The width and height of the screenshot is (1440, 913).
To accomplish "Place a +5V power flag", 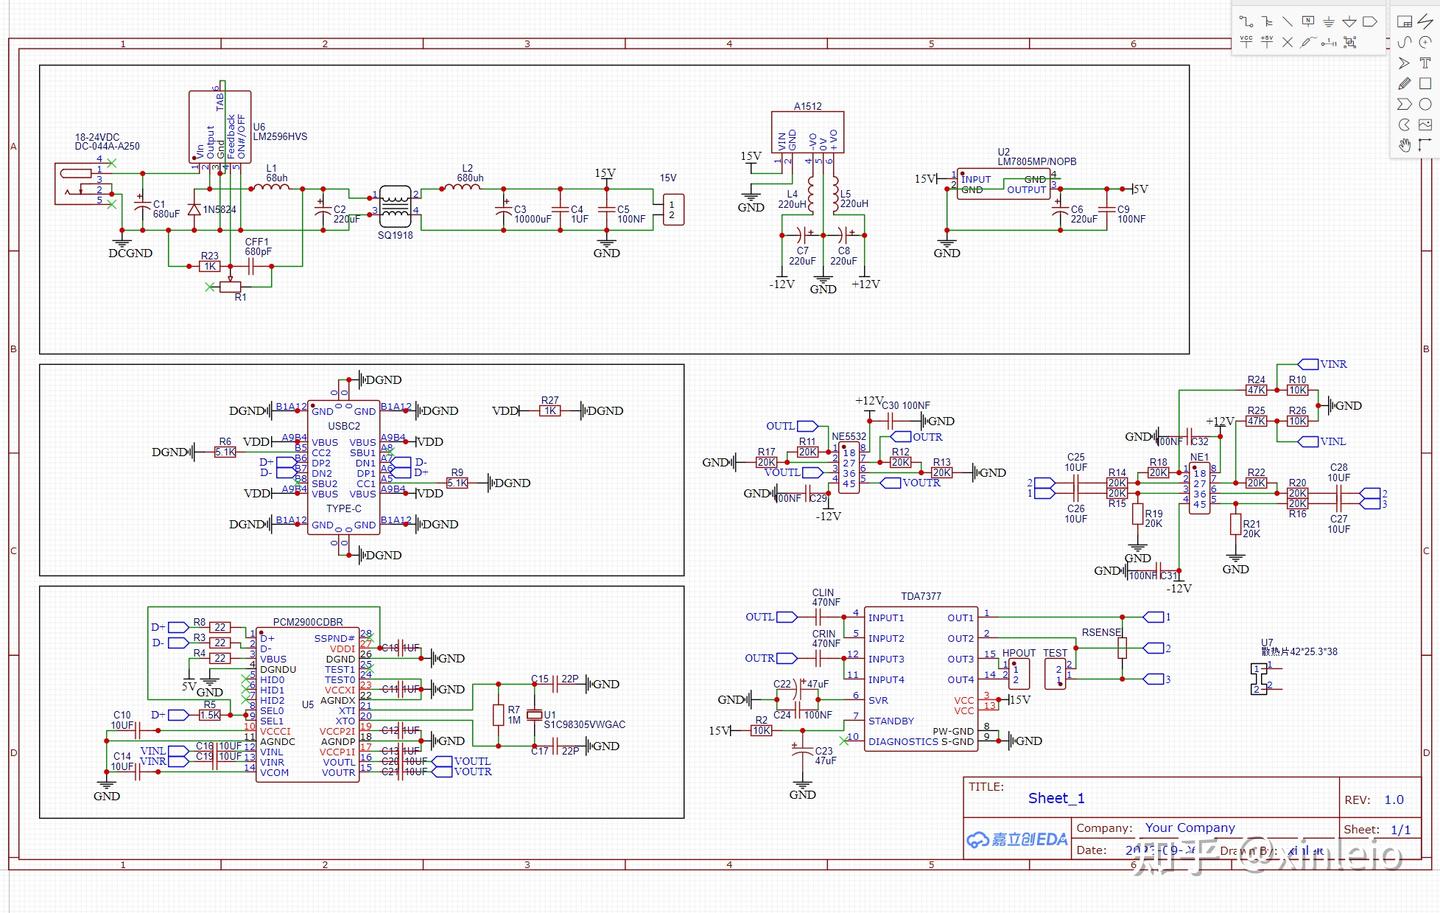I will coord(1267,41).
